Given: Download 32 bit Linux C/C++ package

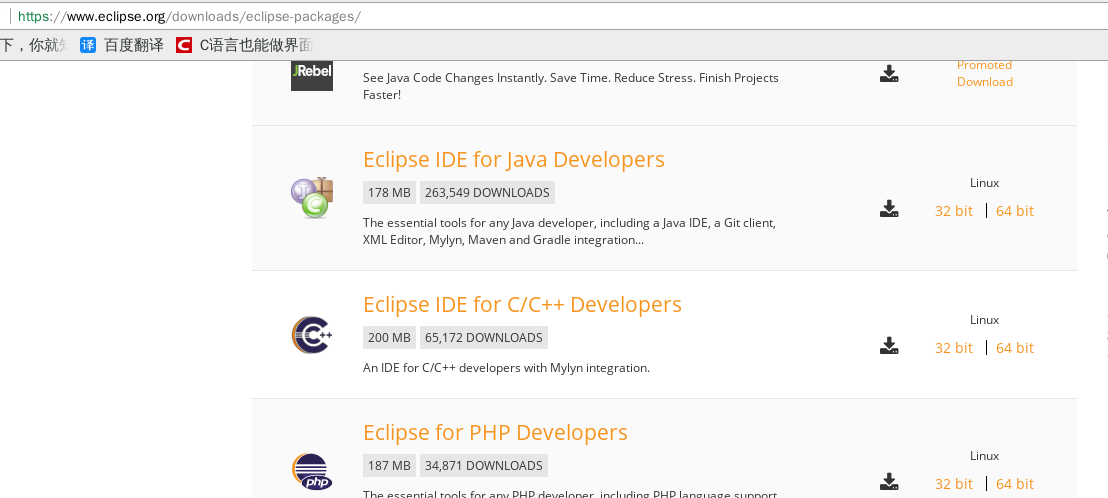Looking at the screenshot, I should pos(954,348).
